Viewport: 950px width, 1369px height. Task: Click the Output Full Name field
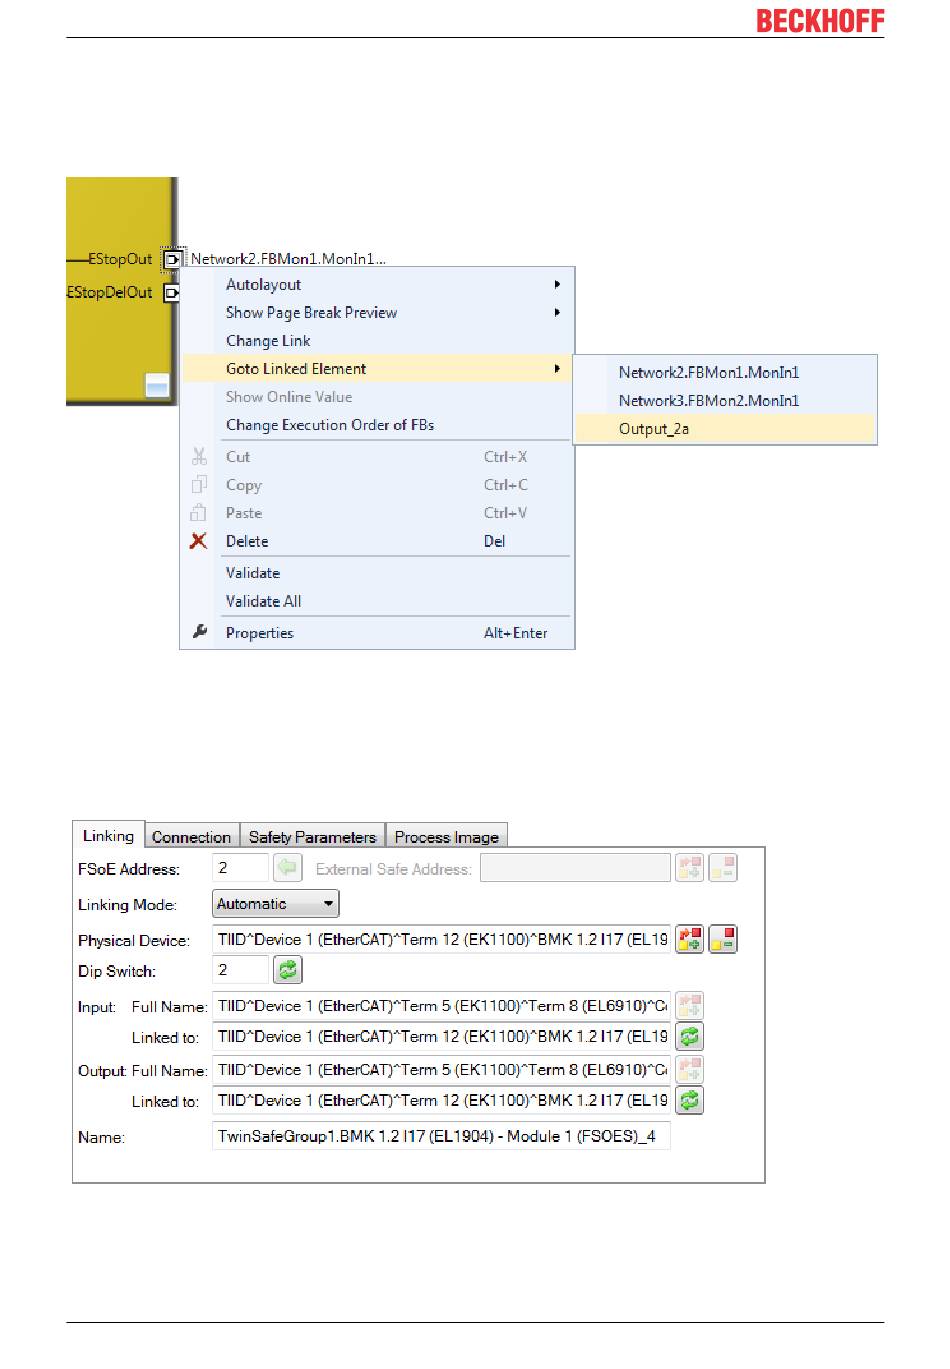click(x=441, y=1069)
